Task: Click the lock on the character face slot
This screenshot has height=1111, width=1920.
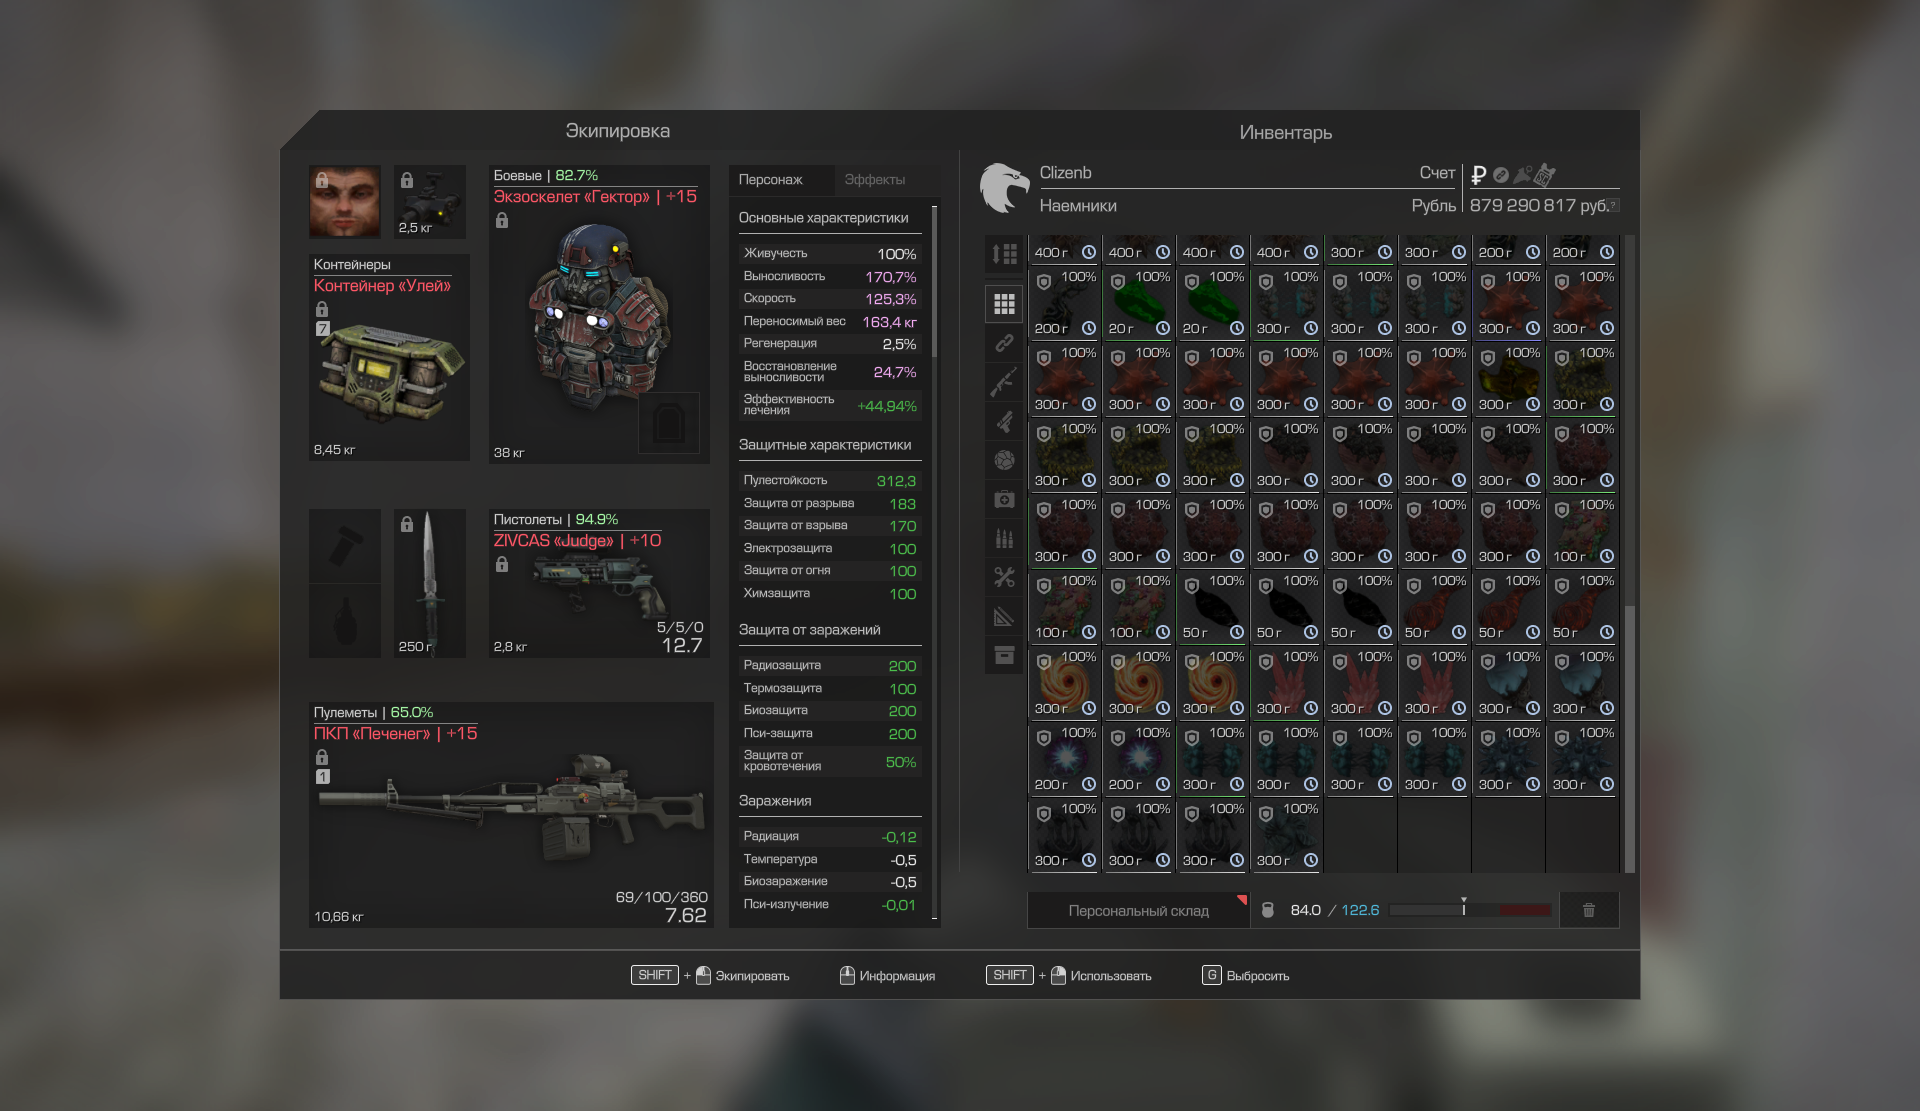Action: click(322, 180)
